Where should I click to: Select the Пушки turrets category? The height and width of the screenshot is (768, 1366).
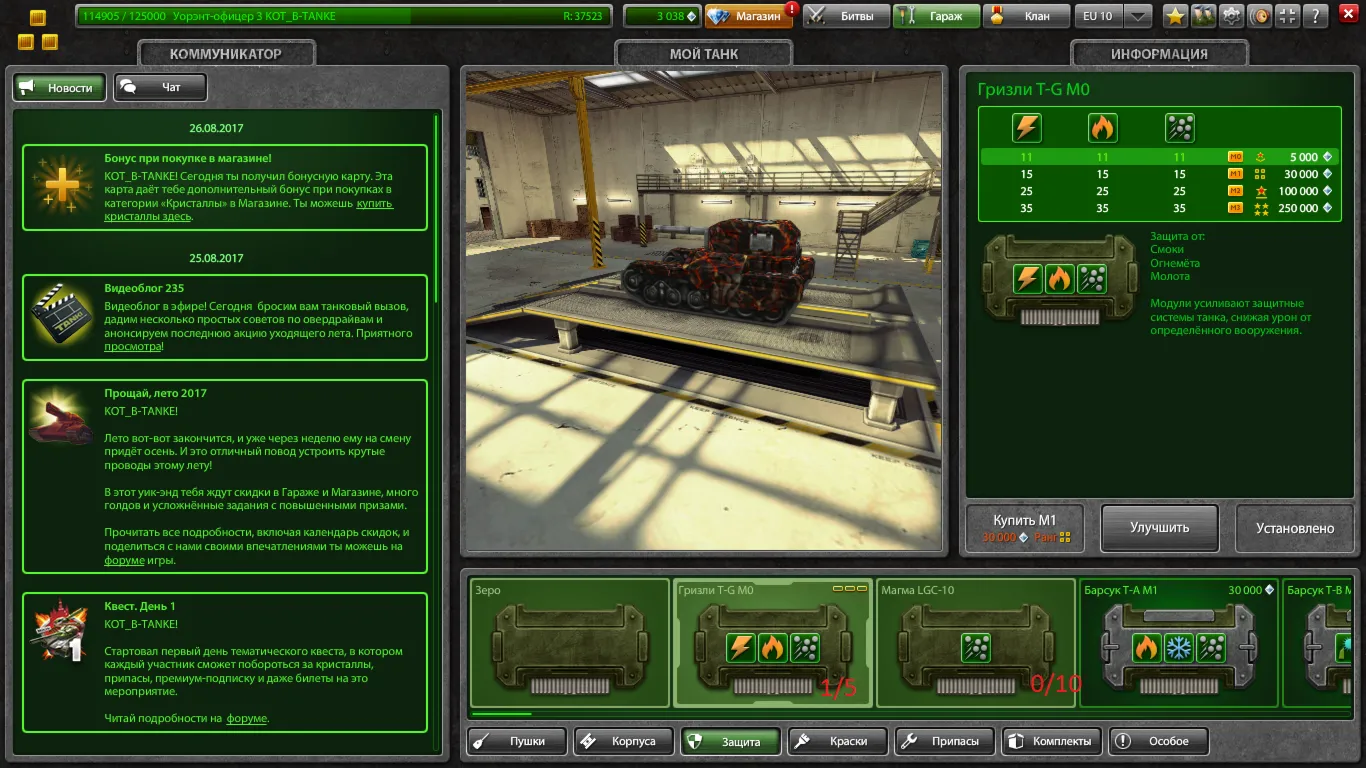point(517,741)
